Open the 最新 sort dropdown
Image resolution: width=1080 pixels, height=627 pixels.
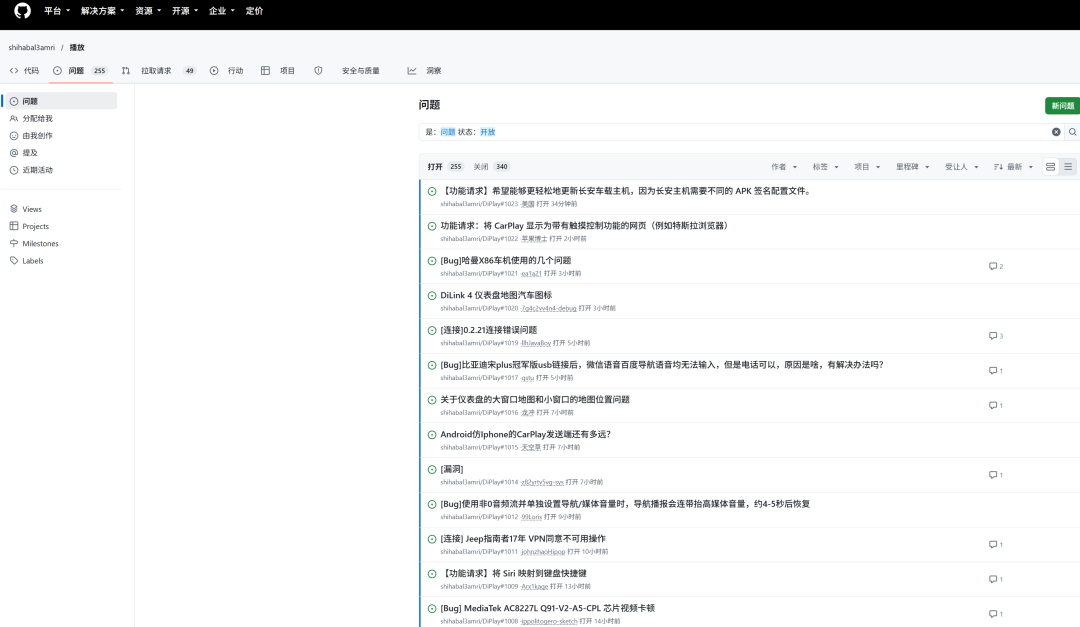(x=1013, y=167)
